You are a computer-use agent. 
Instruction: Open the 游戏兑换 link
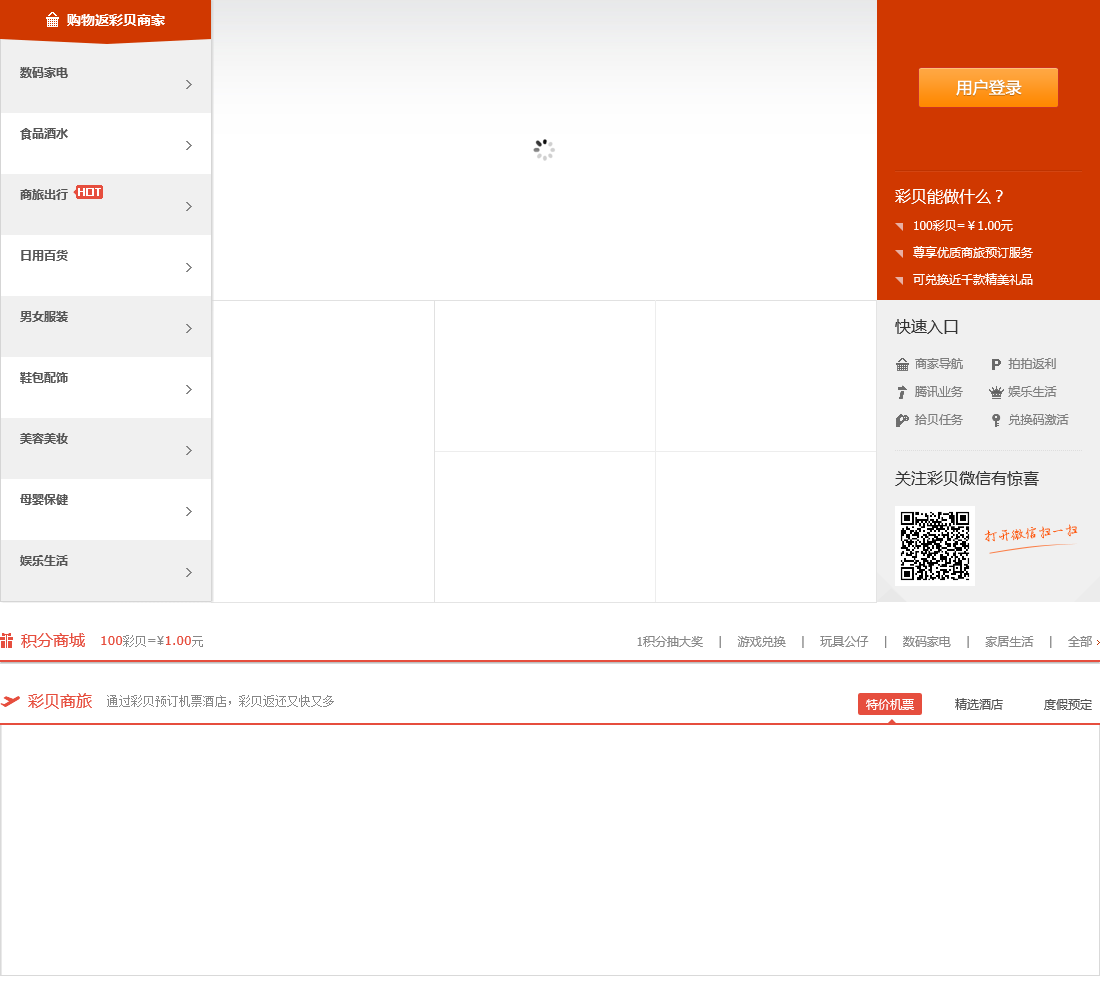(761, 641)
